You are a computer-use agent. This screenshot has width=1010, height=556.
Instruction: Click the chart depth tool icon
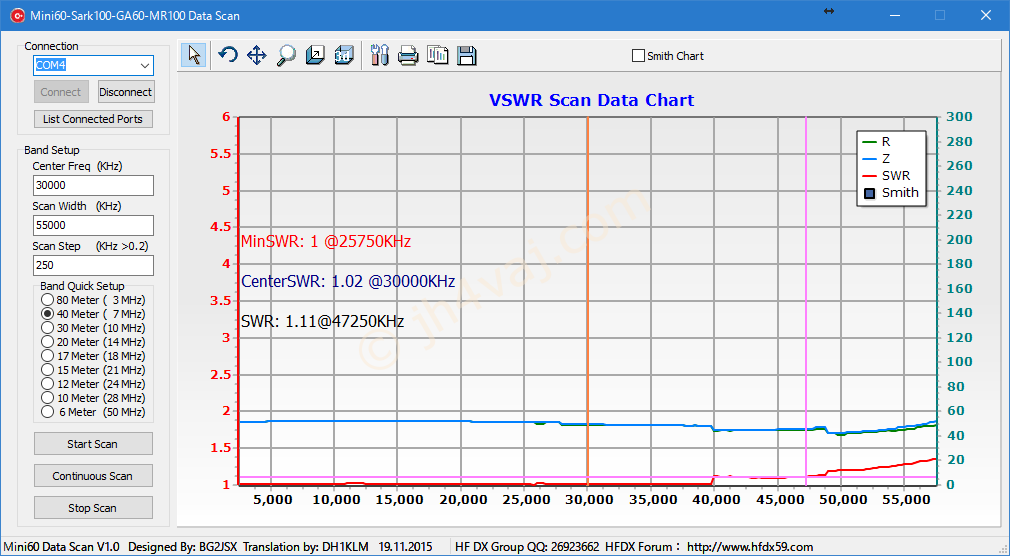click(315, 55)
